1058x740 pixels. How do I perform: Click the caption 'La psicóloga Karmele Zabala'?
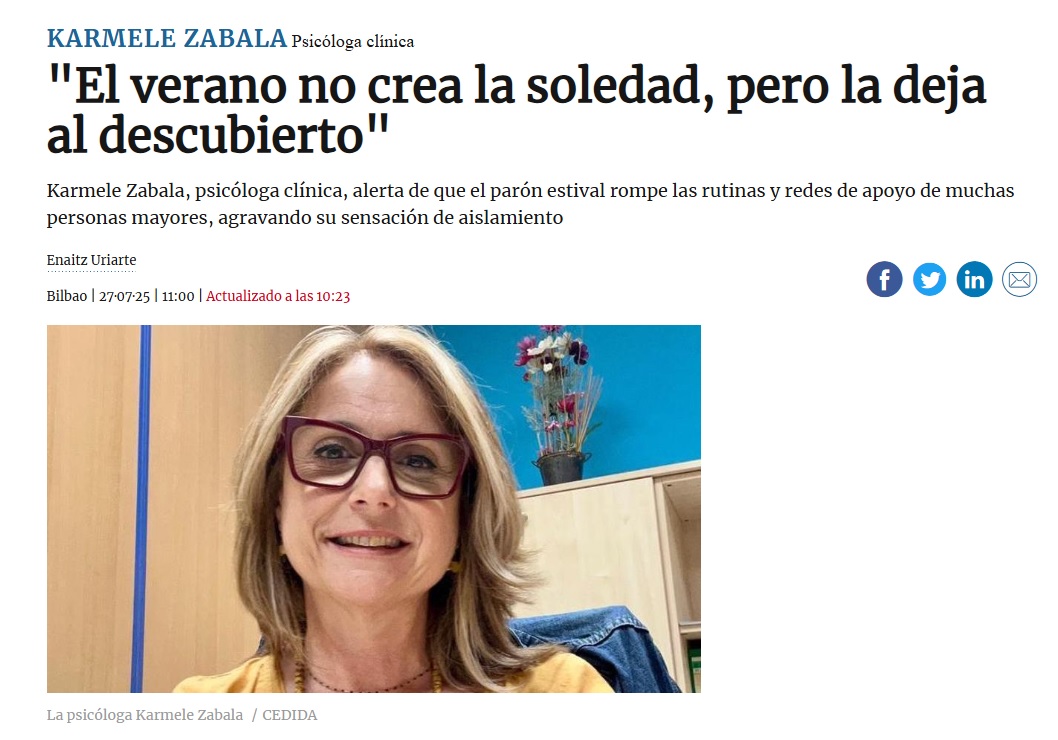click(144, 715)
